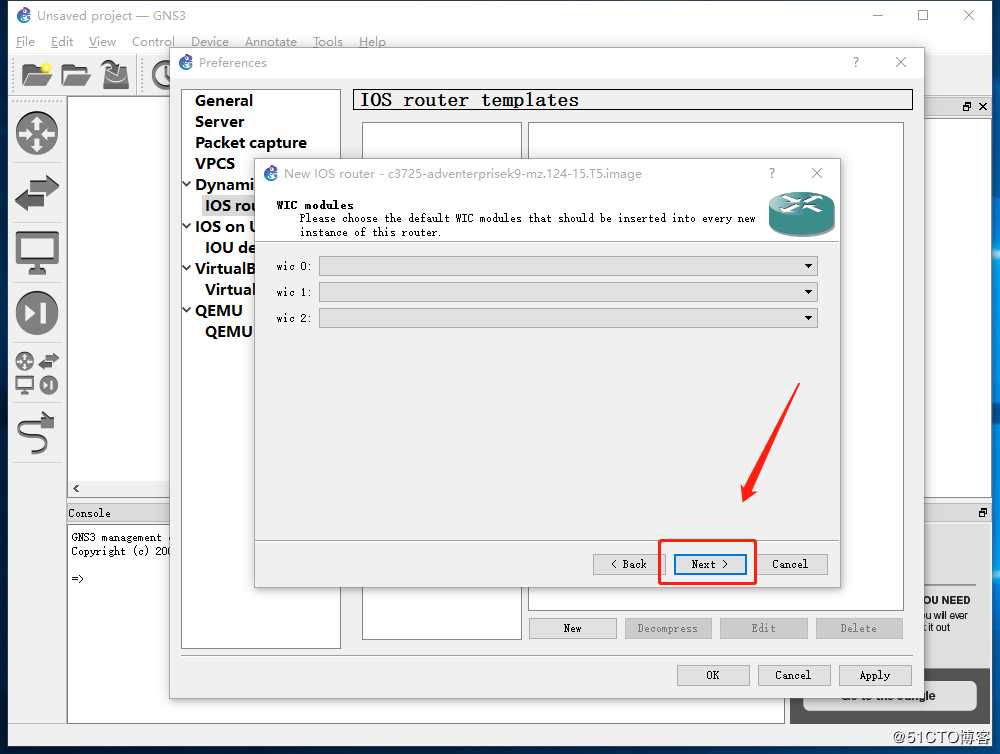This screenshot has height=754, width=1000.
Task: Collapse the VirtualBox tree section
Action: pyautogui.click(x=187, y=269)
